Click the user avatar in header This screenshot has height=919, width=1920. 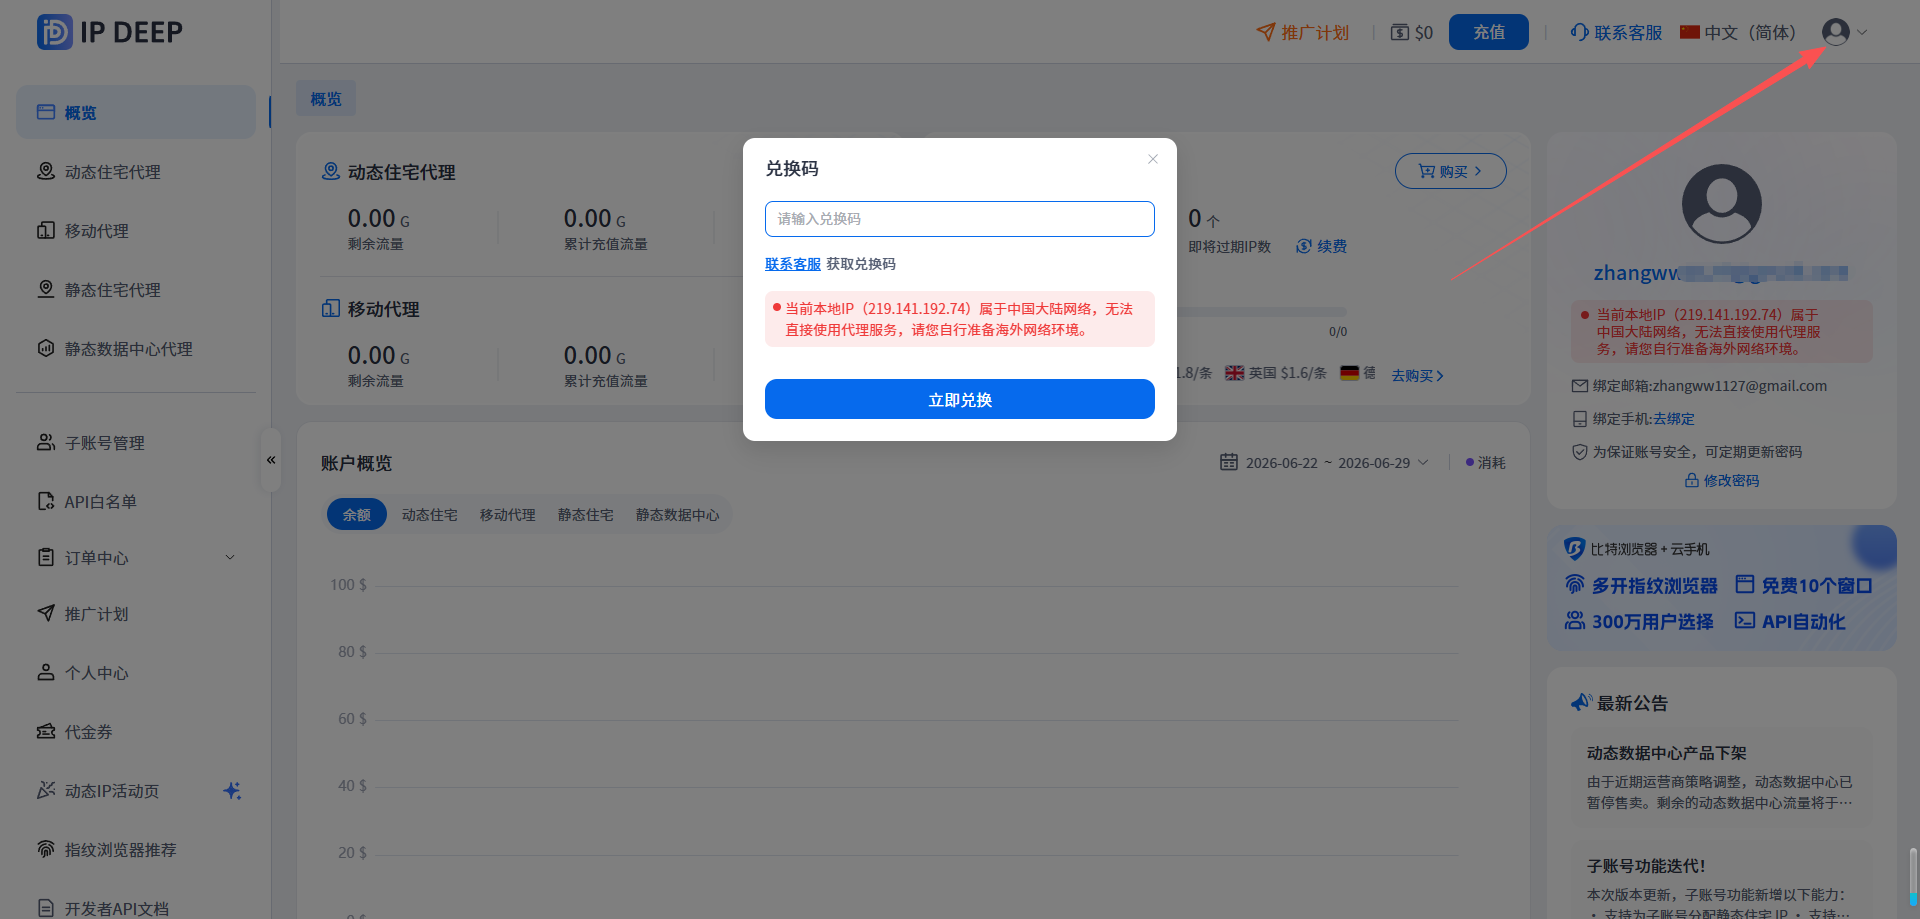coord(1836,32)
